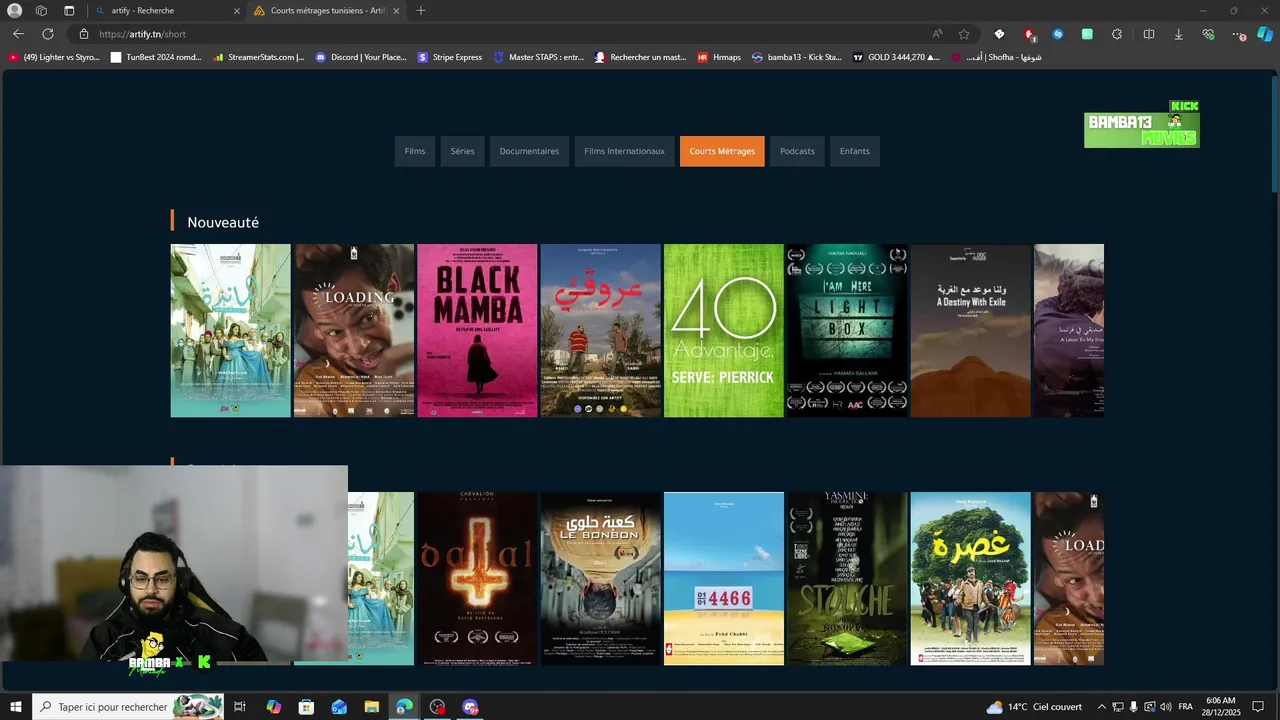1280x720 pixels.
Task: Open the '40 Advantaje' green poster
Action: pos(724,330)
